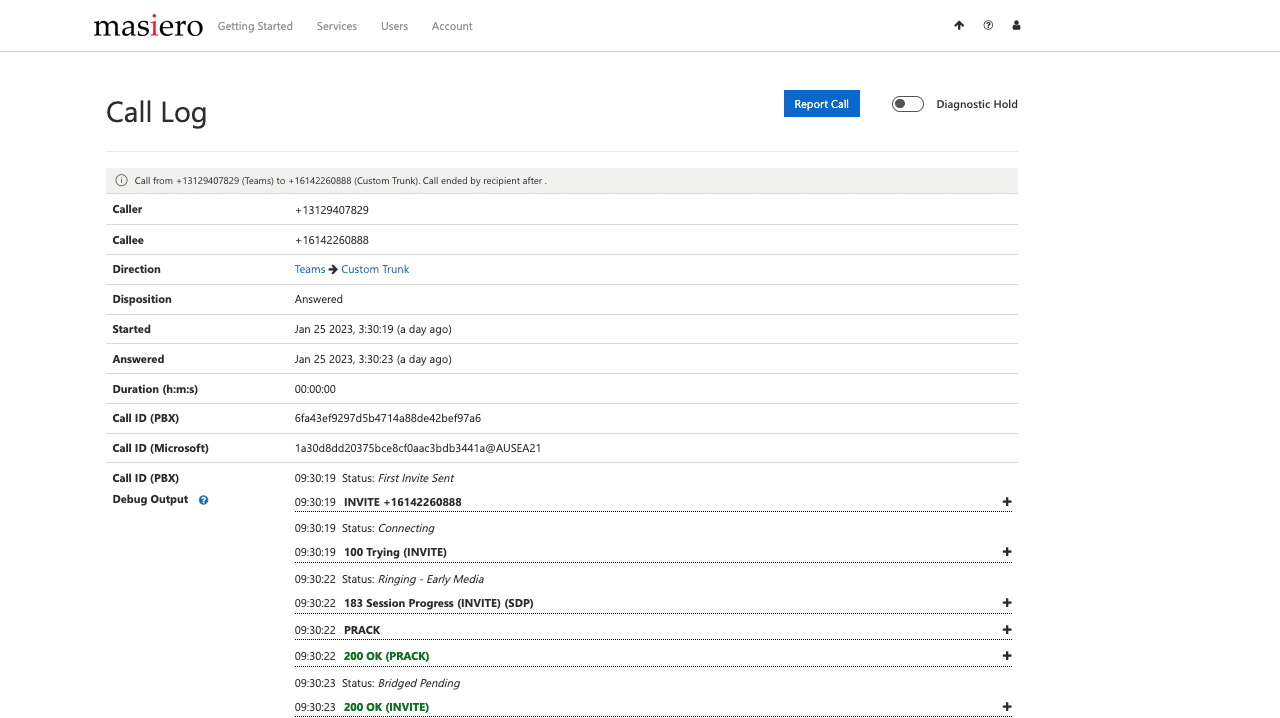
Task: Toggle the switch next to Diagnostic Hold label
Action: (907, 103)
